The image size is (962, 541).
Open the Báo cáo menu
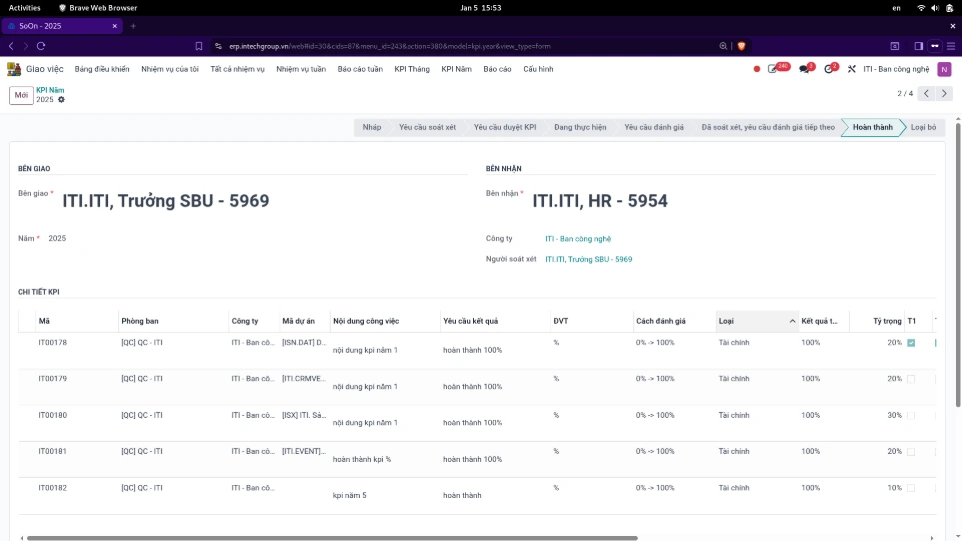click(x=497, y=69)
